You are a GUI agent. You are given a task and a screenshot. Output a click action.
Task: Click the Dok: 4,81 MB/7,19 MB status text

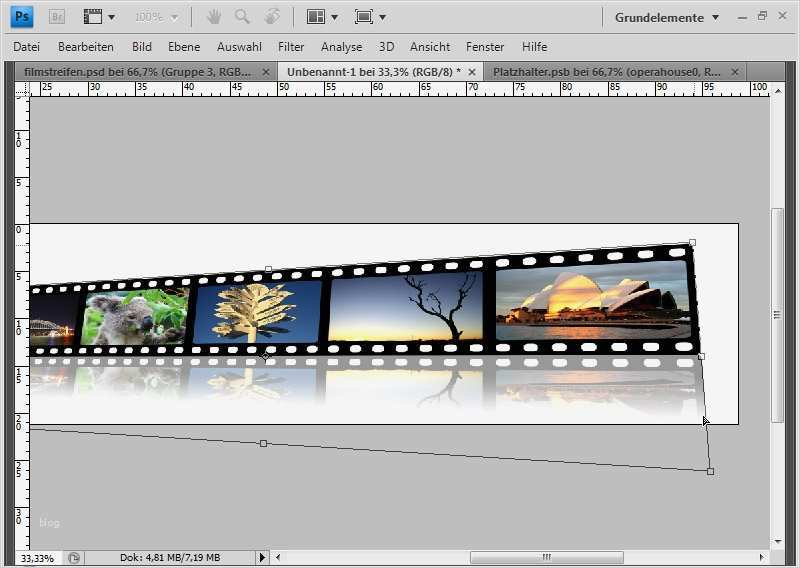(170, 558)
